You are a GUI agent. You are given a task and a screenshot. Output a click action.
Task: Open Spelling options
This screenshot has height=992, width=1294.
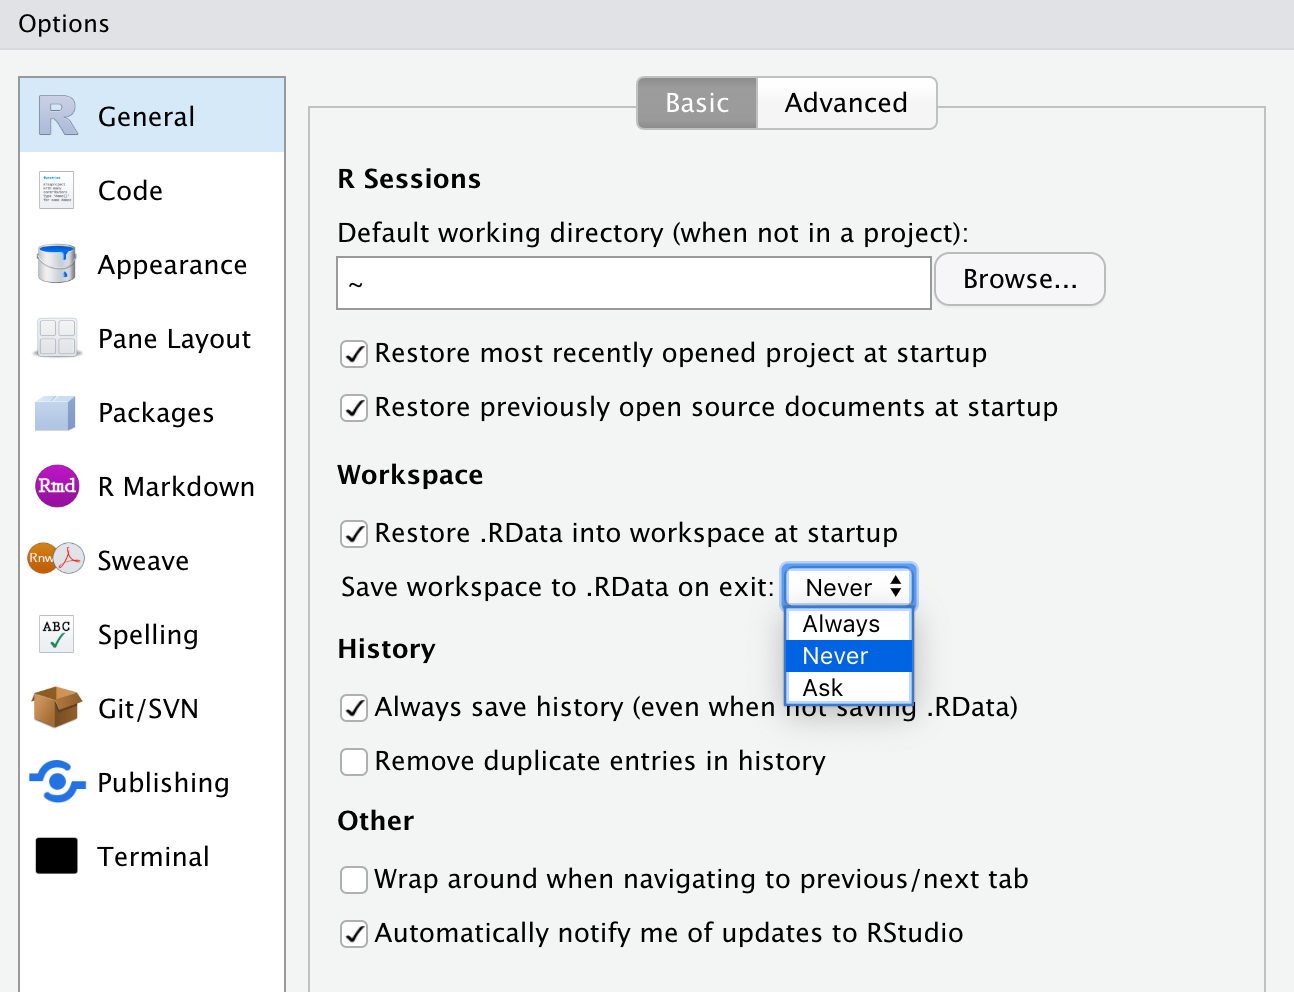point(152,634)
